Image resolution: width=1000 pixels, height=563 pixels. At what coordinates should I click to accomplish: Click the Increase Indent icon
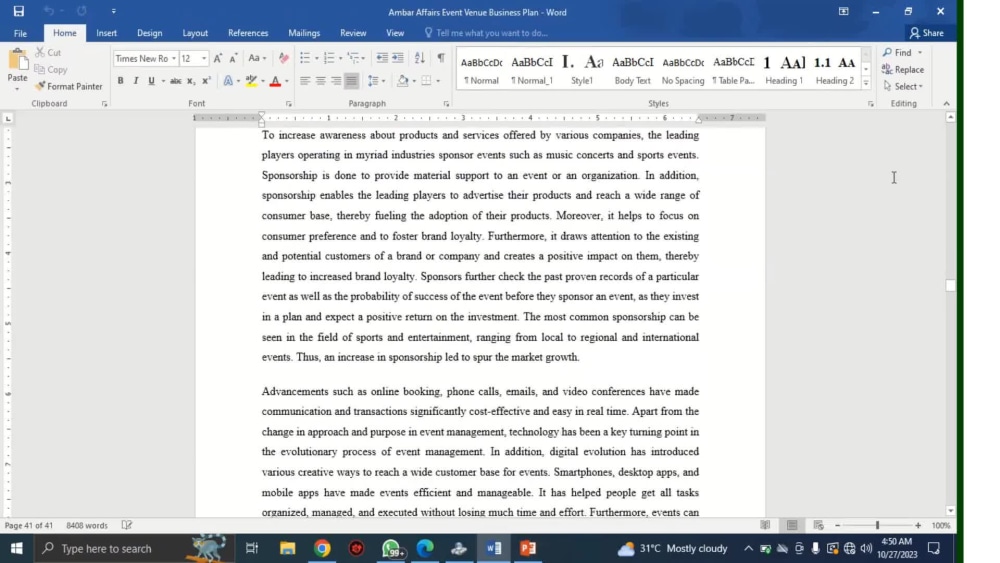tap(398, 58)
